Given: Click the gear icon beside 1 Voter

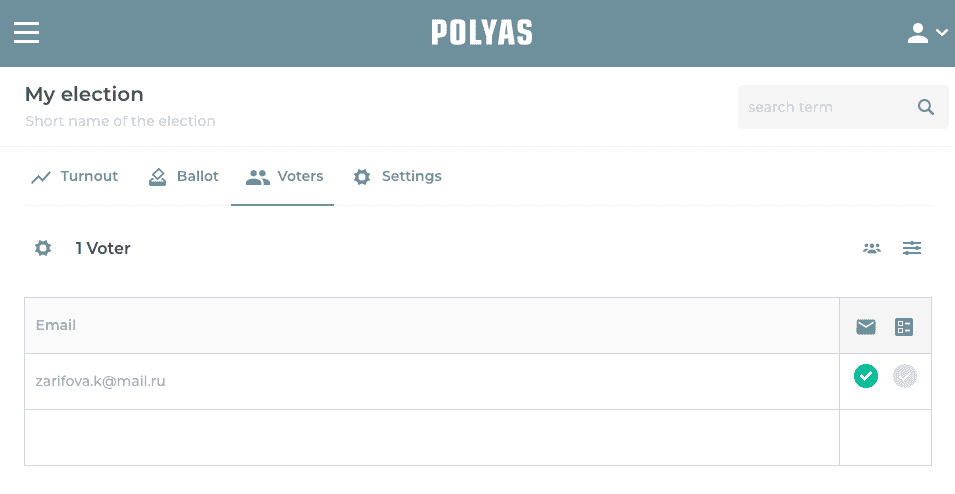Looking at the screenshot, I should click(x=43, y=248).
